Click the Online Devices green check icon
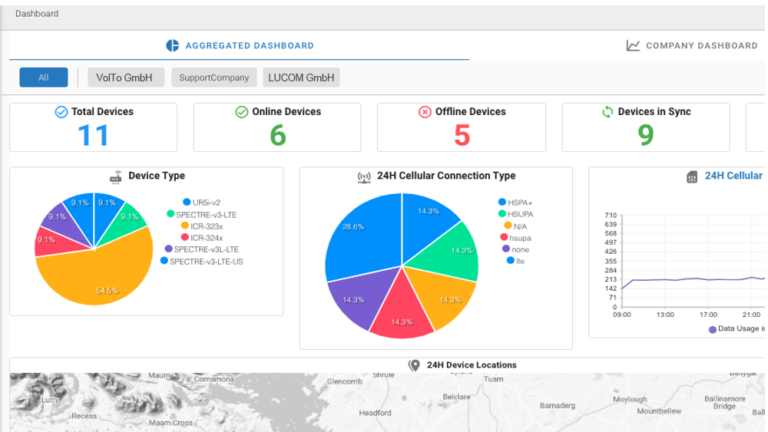Image resolution: width=768 pixels, height=432 pixels. point(241,112)
